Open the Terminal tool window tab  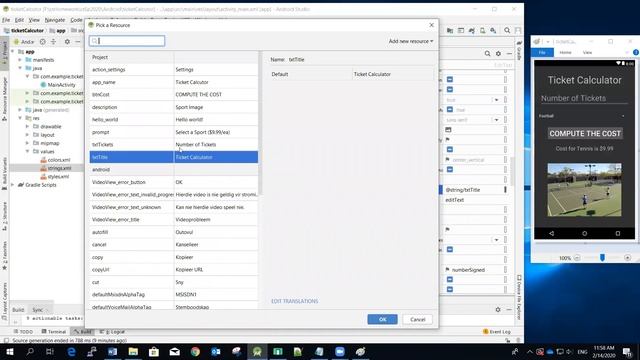[54, 332]
